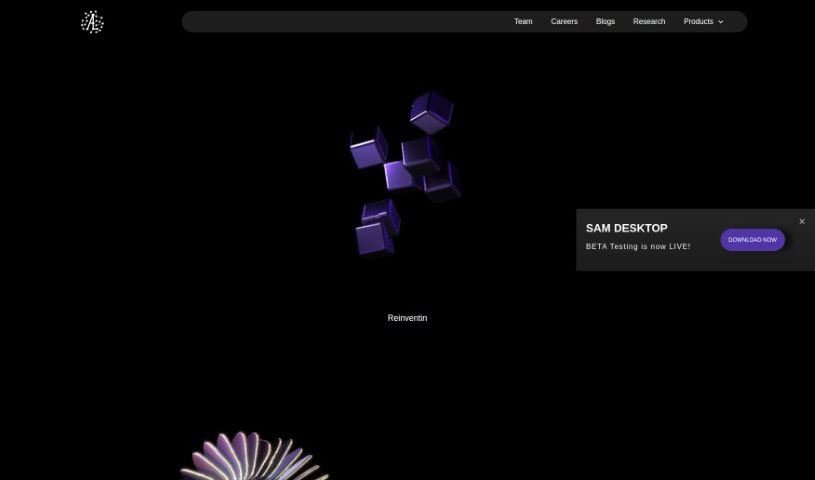Screen dimensions: 815x480
Task: Click the 'BETA Testing is now LIVE!' text
Action: pyautogui.click(x=638, y=247)
